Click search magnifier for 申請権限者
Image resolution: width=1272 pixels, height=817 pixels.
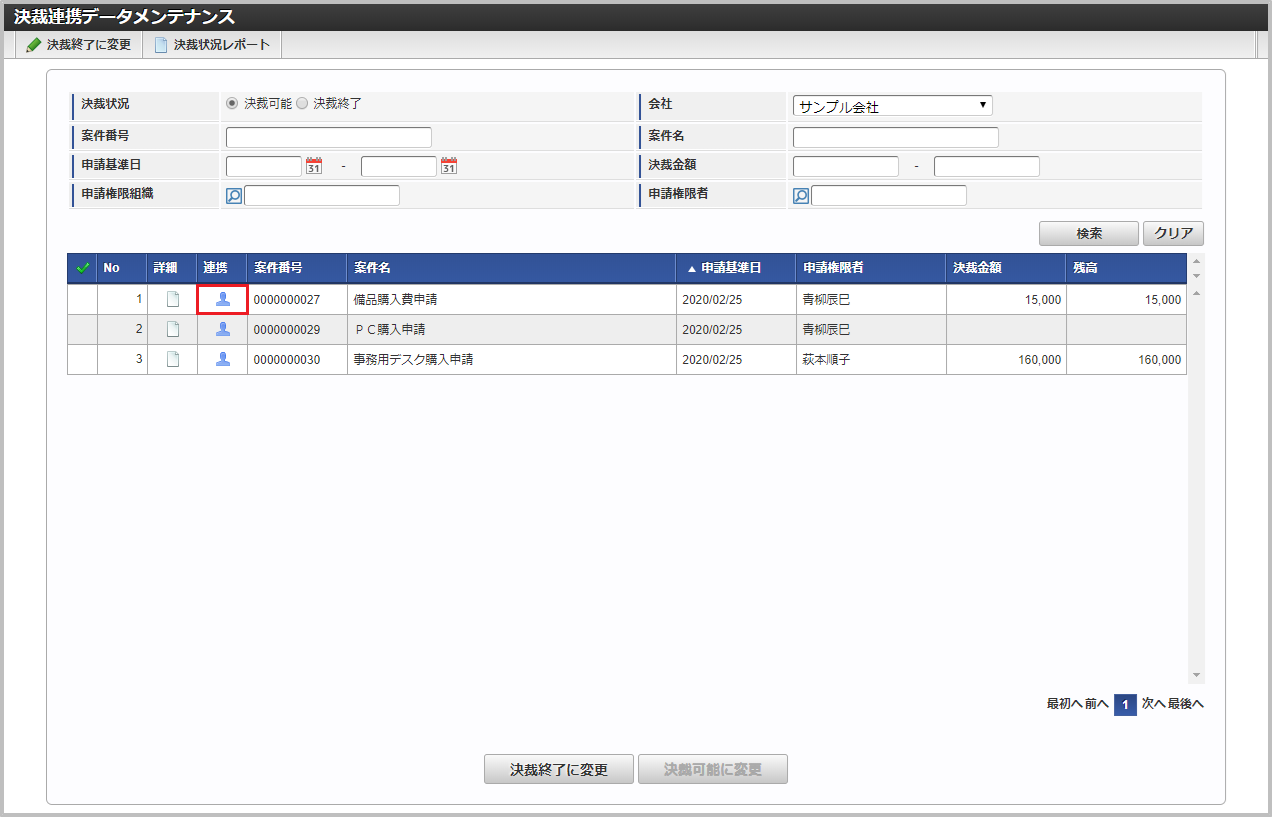point(801,196)
